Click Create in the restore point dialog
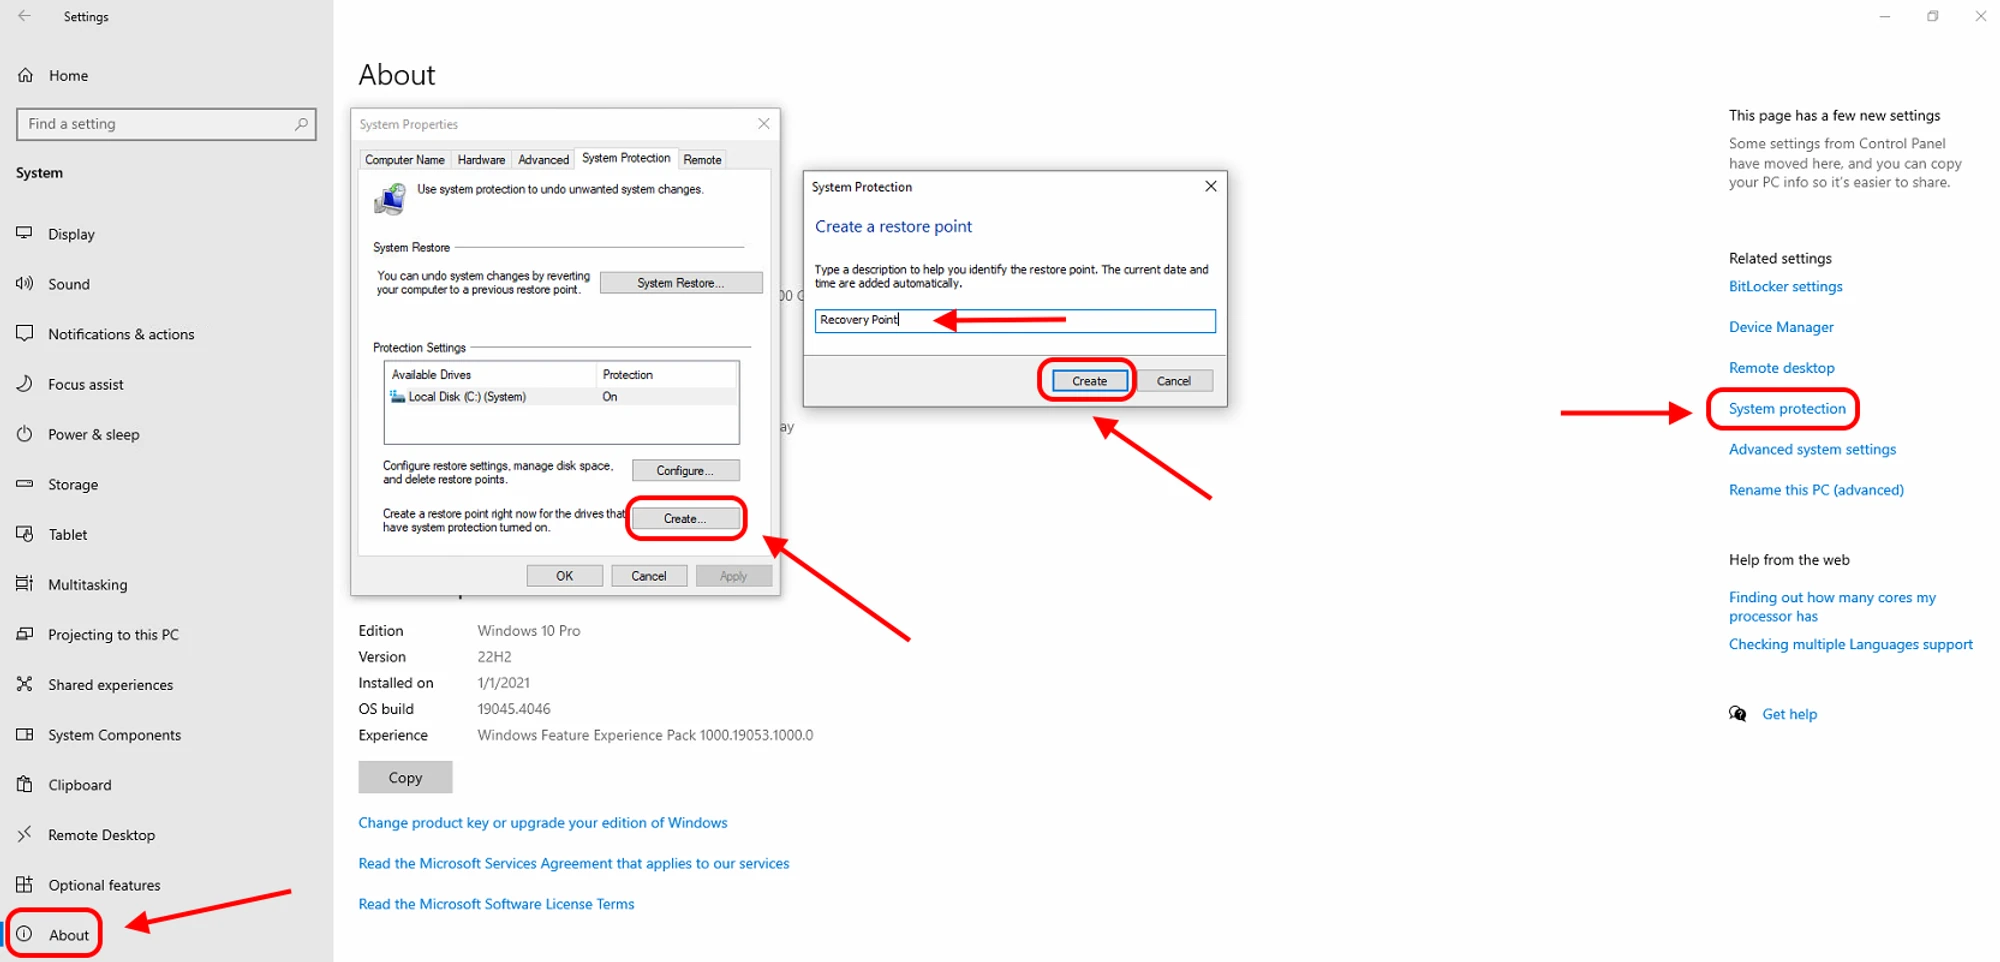2000x962 pixels. click(x=1089, y=381)
